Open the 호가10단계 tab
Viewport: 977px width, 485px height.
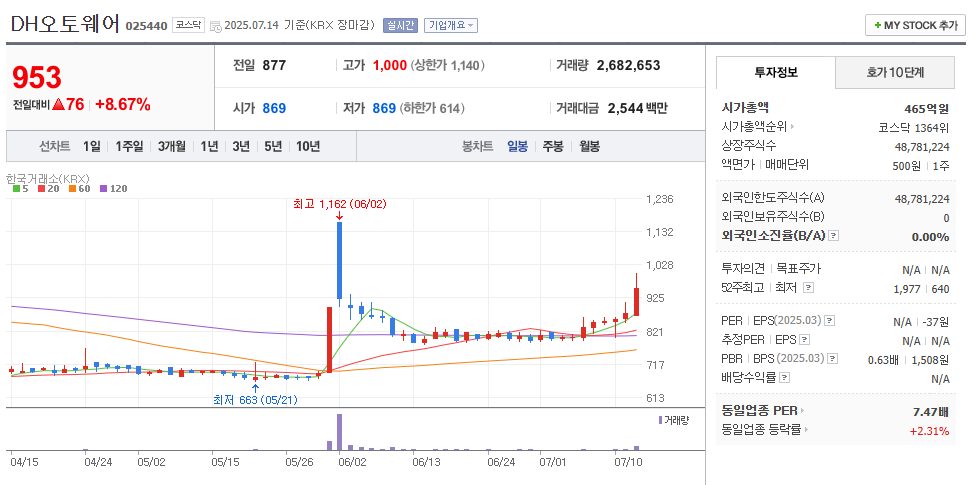[x=895, y=72]
